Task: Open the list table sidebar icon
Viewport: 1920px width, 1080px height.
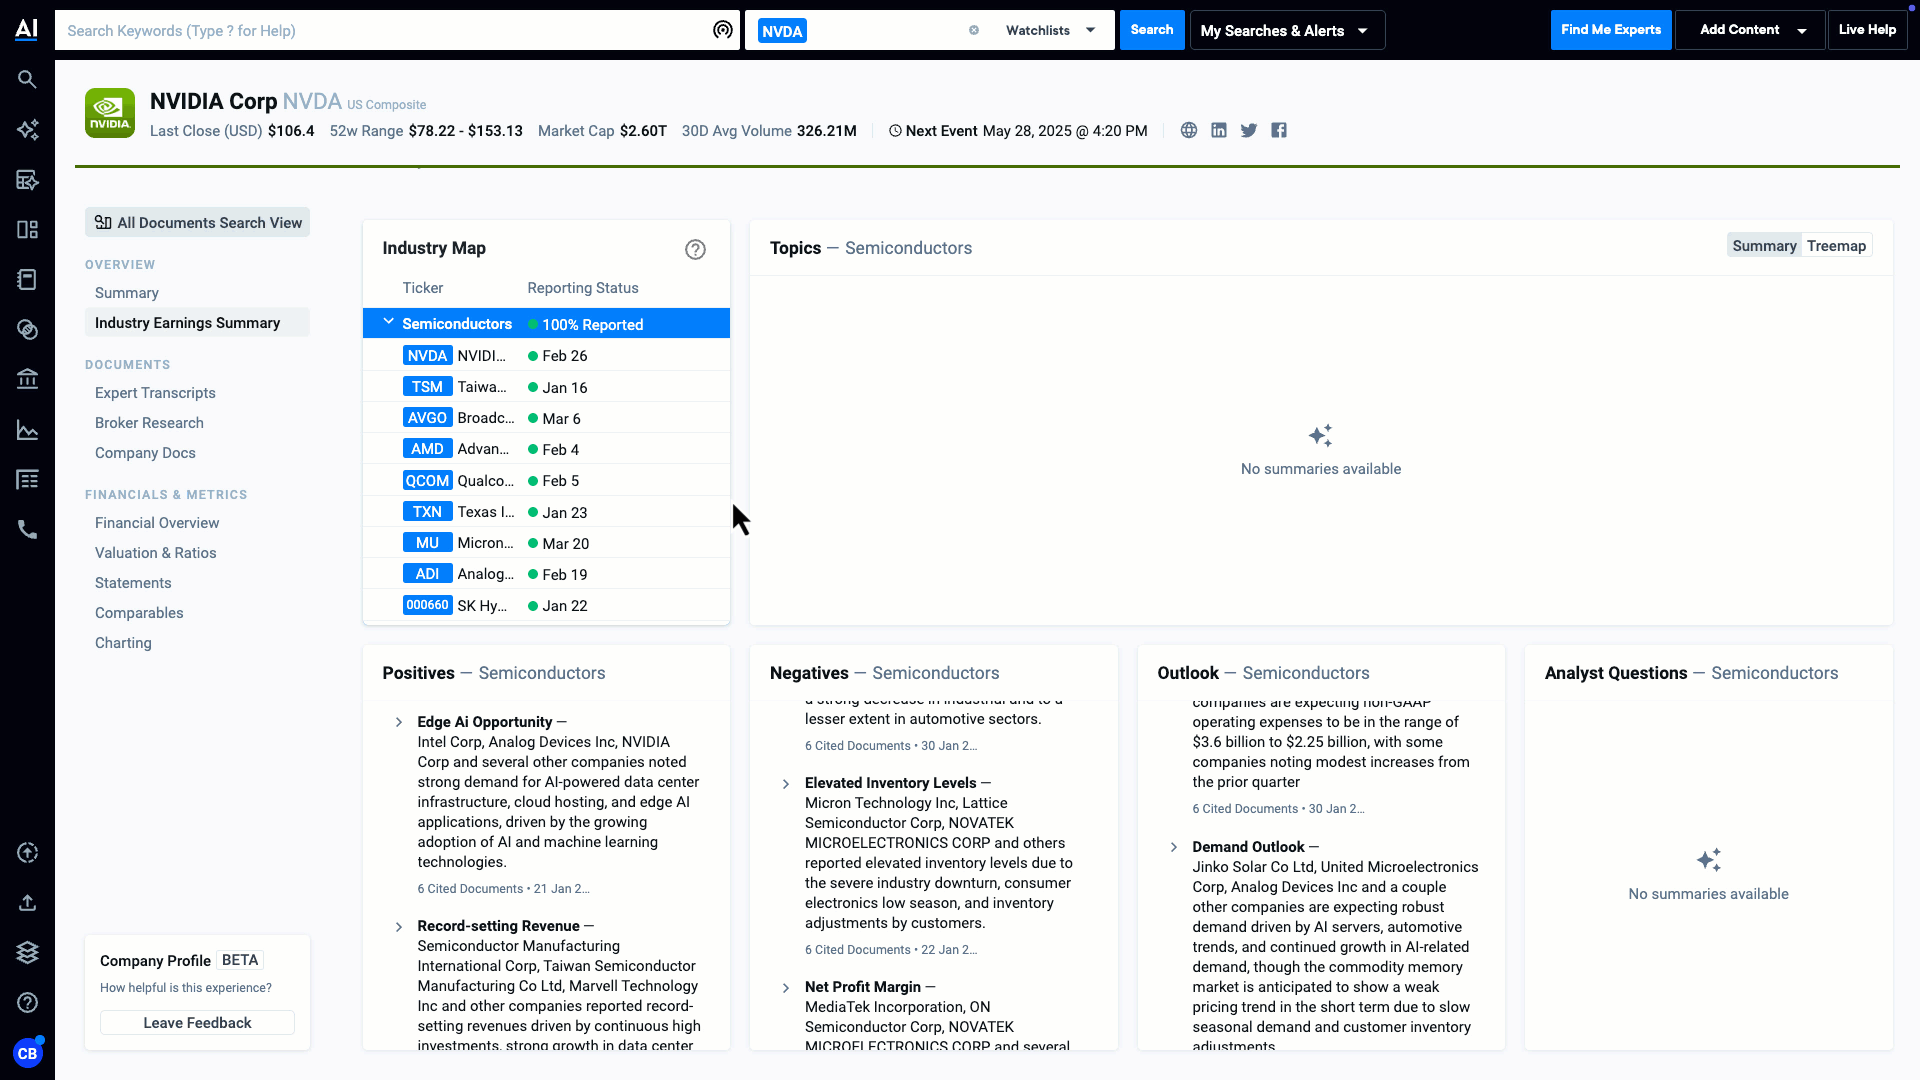Action: coord(27,480)
